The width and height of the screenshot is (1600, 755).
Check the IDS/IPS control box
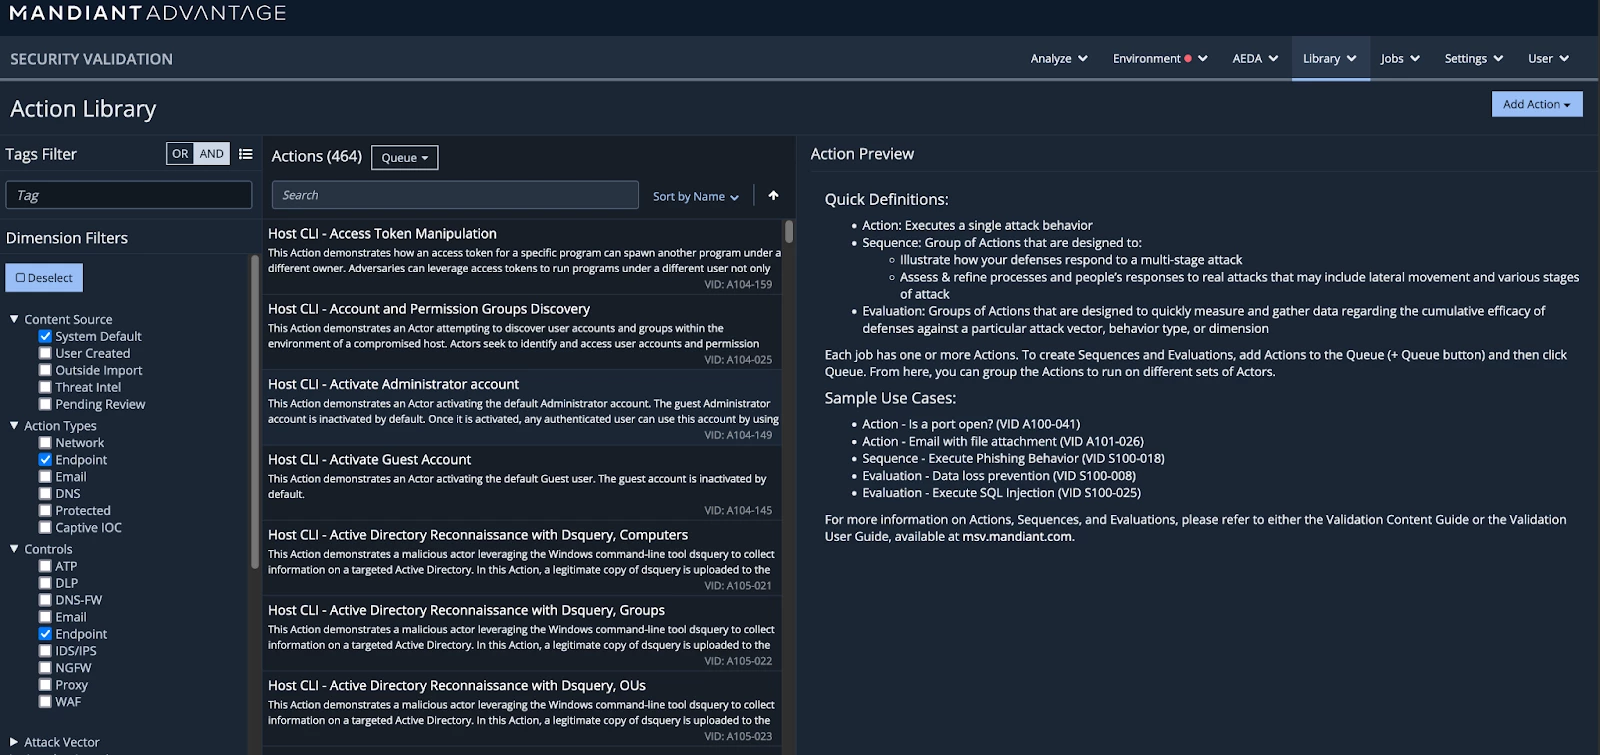coord(45,650)
